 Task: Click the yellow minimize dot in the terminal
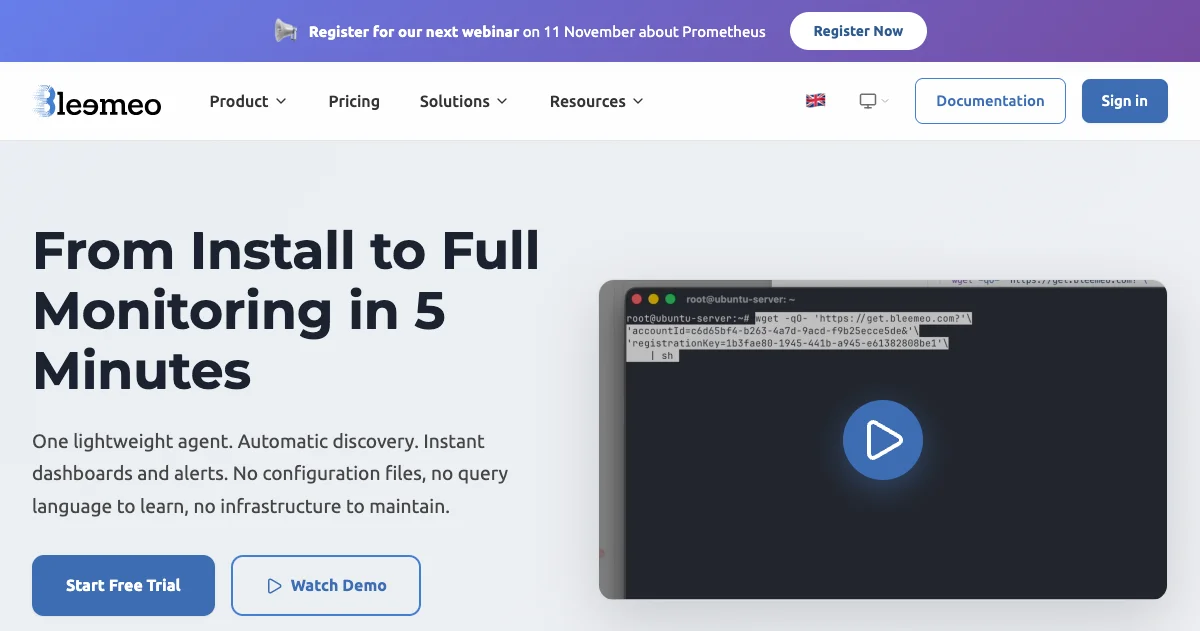pyautogui.click(x=653, y=299)
